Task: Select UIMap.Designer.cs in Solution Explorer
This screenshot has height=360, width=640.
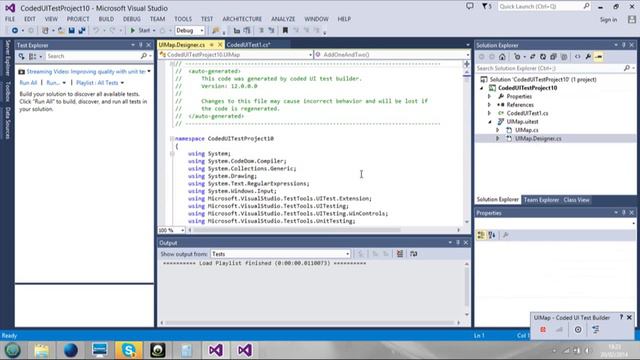Action: point(538,139)
